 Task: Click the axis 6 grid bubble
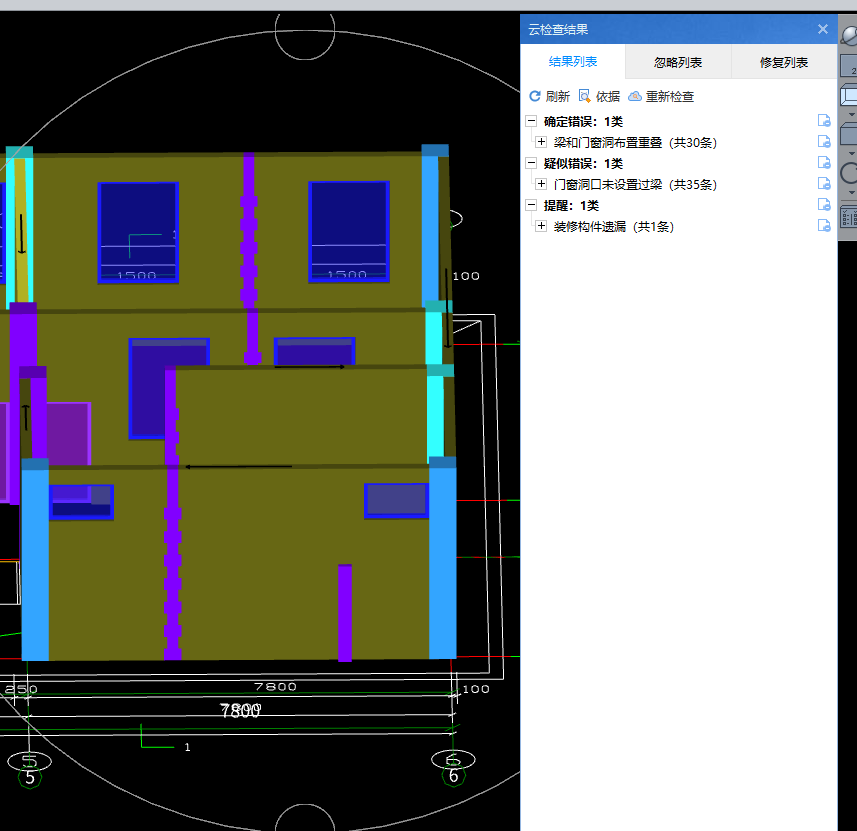point(453,776)
